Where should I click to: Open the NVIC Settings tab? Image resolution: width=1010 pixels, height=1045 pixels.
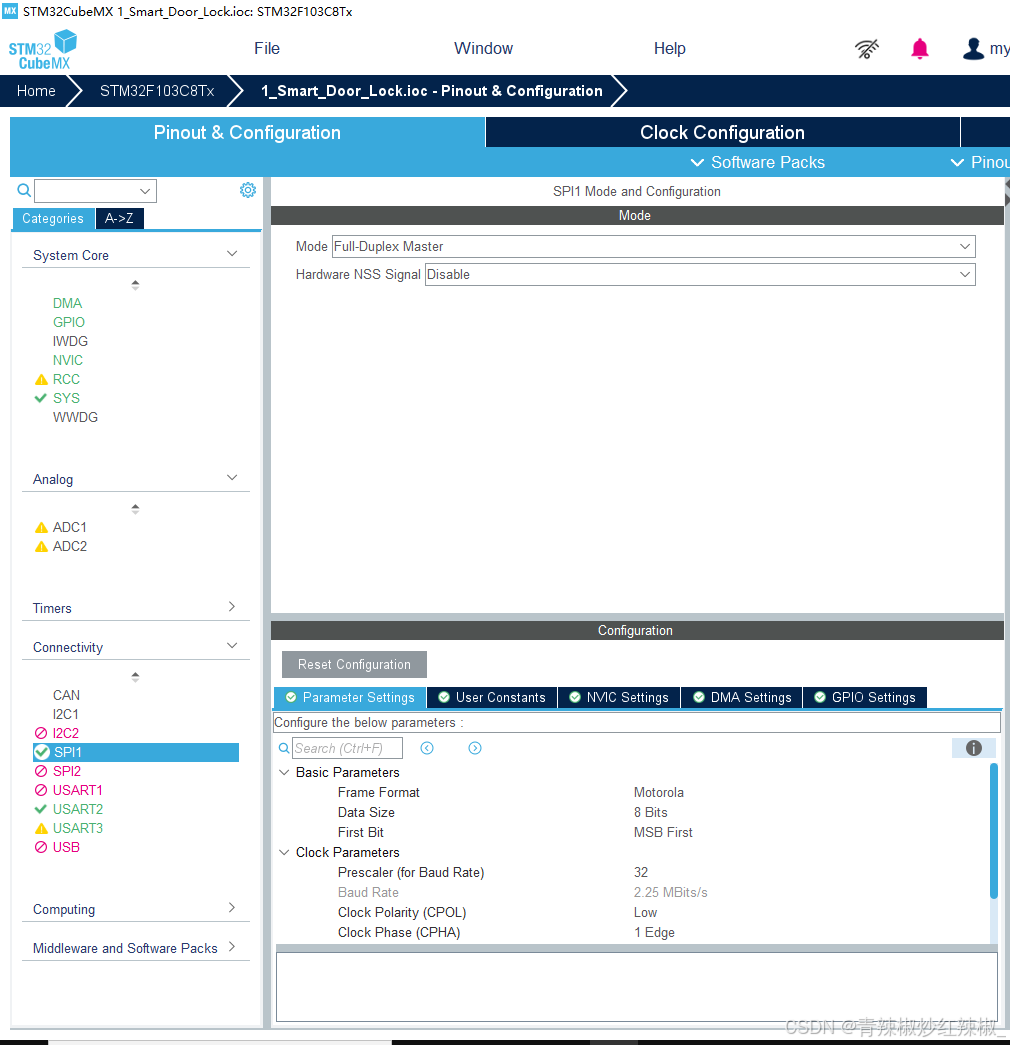pos(619,697)
